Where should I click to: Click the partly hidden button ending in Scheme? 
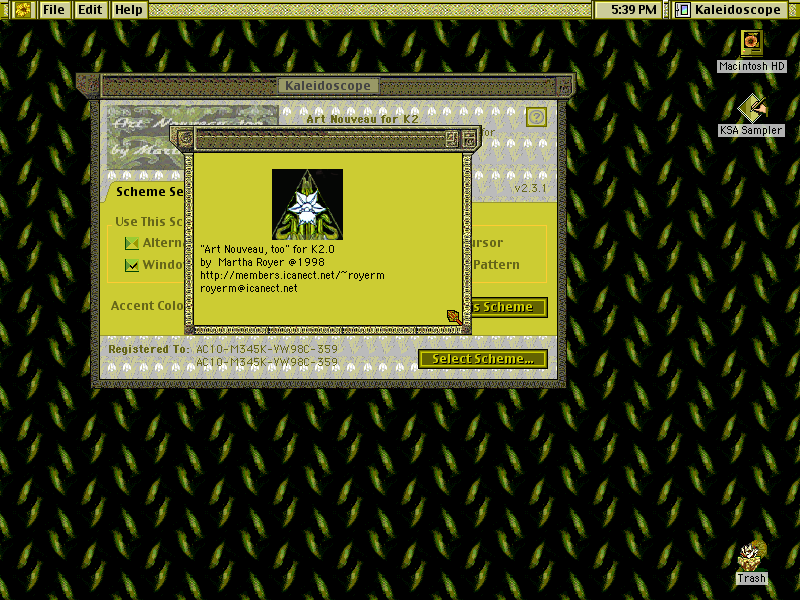509,307
